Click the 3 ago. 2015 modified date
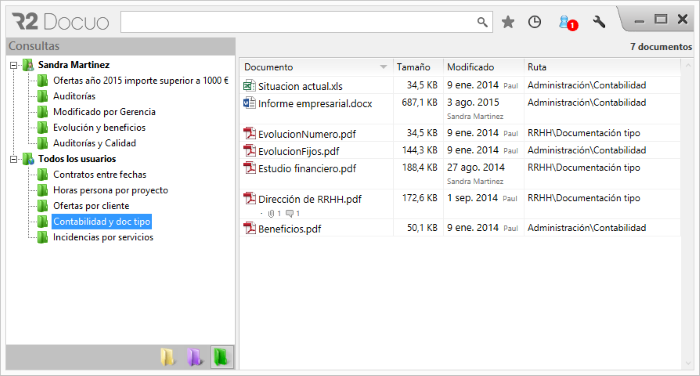This screenshot has width=700, height=376. [x=473, y=102]
